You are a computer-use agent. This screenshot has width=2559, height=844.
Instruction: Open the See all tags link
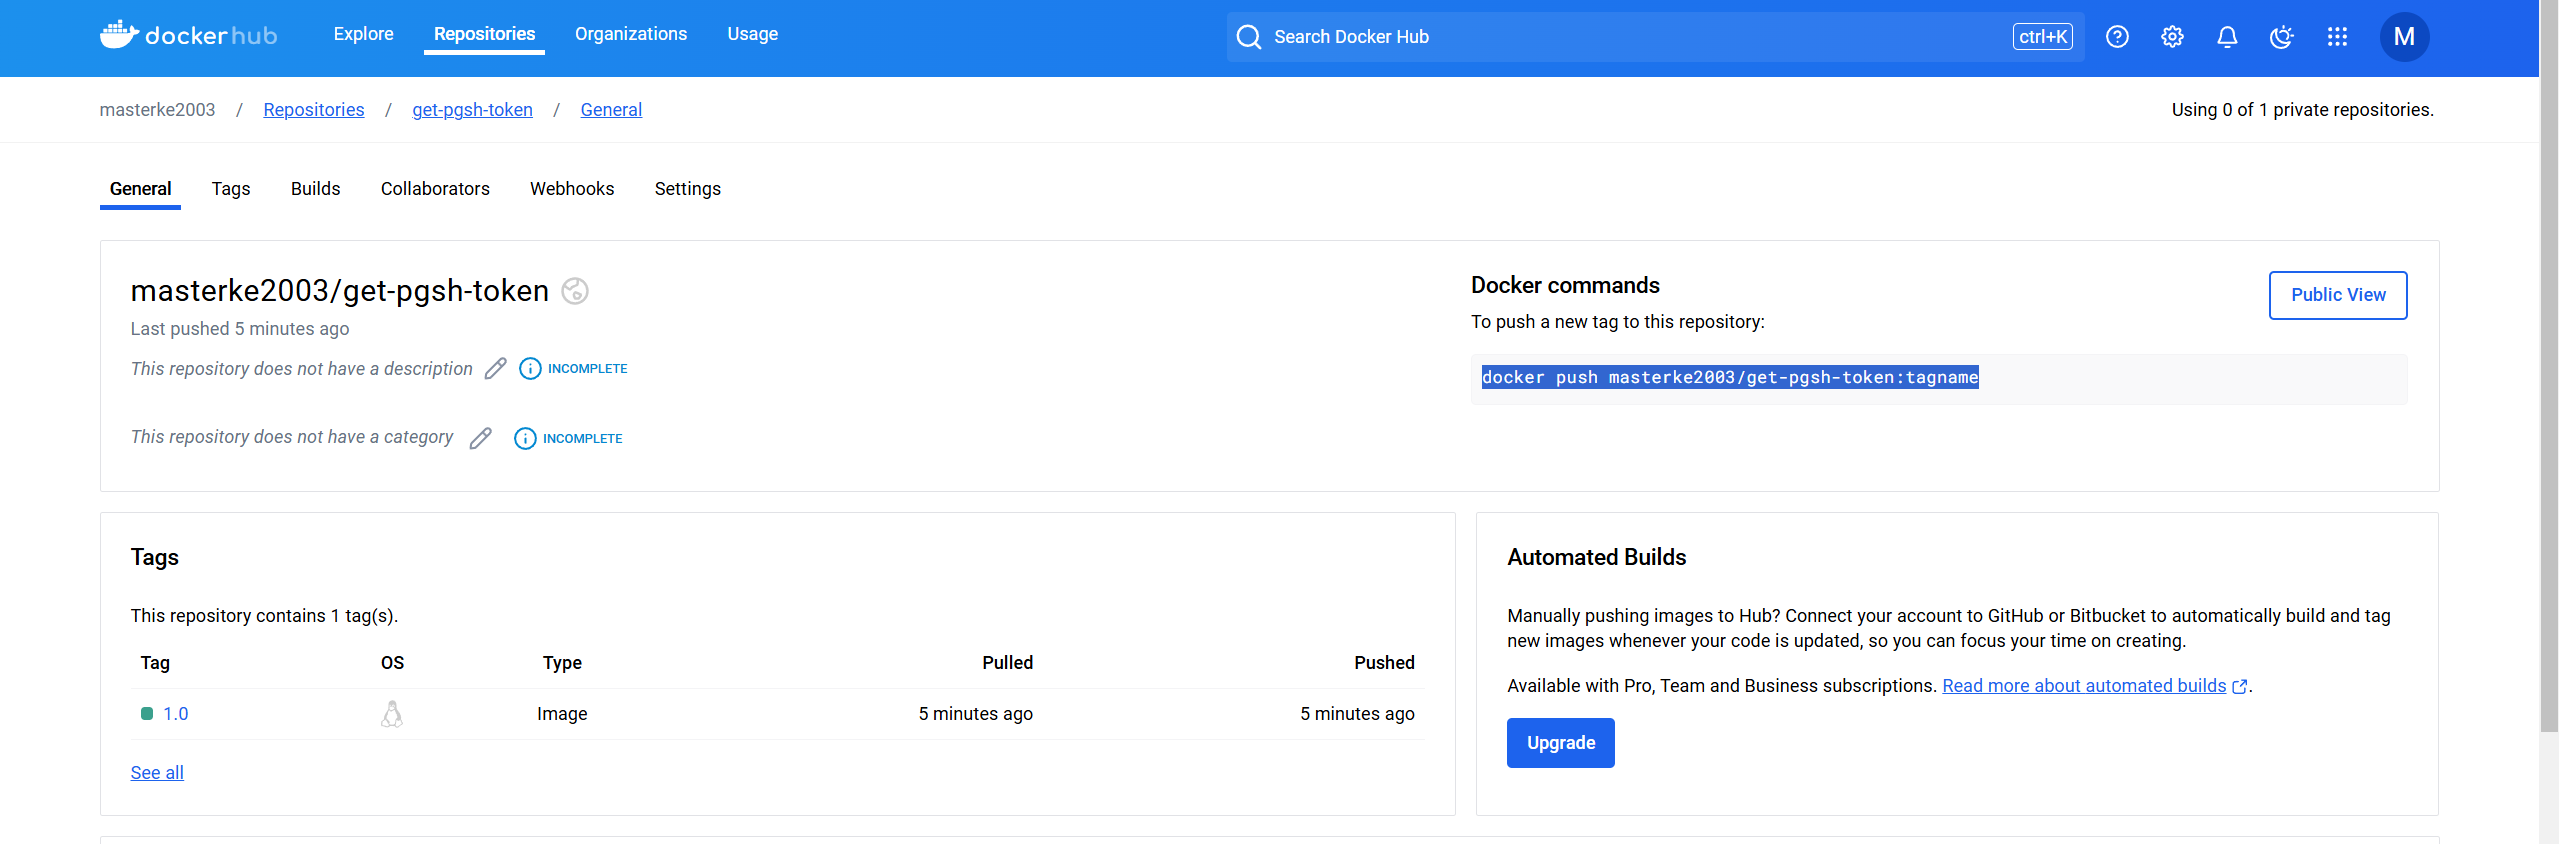coord(157,773)
